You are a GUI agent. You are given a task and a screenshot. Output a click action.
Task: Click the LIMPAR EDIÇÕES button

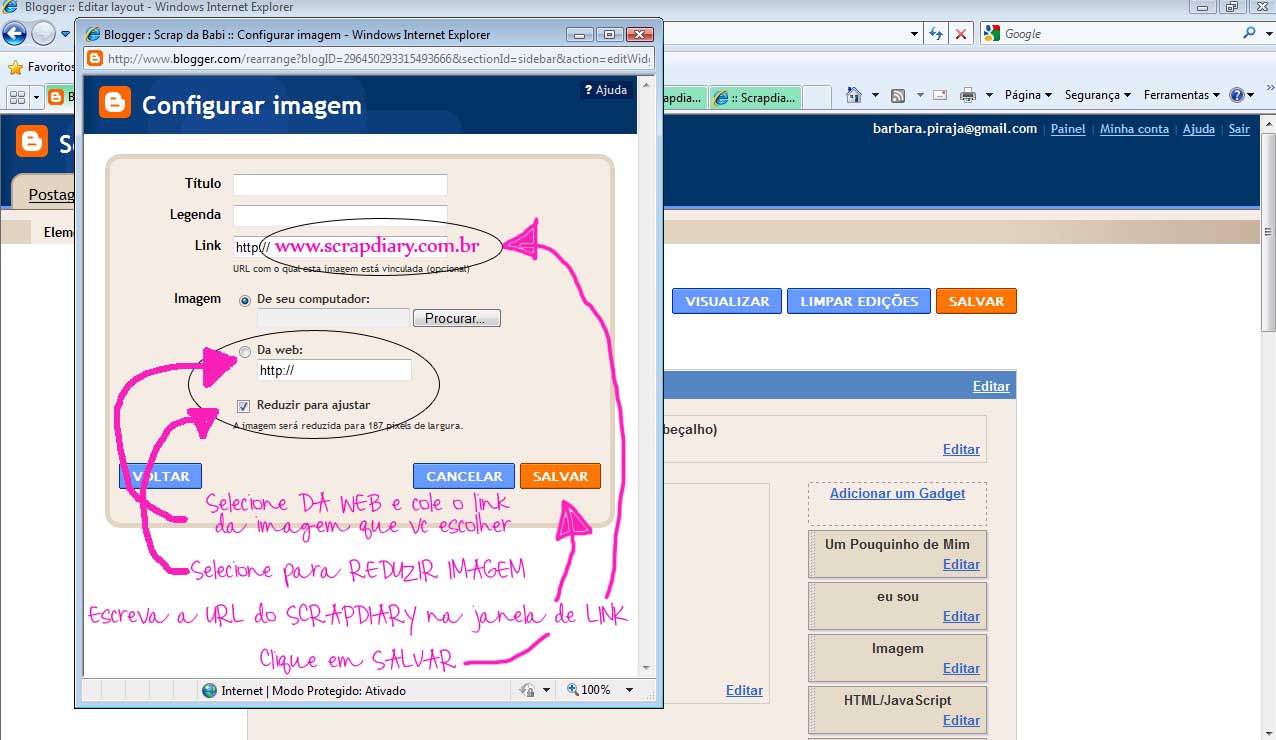(859, 301)
